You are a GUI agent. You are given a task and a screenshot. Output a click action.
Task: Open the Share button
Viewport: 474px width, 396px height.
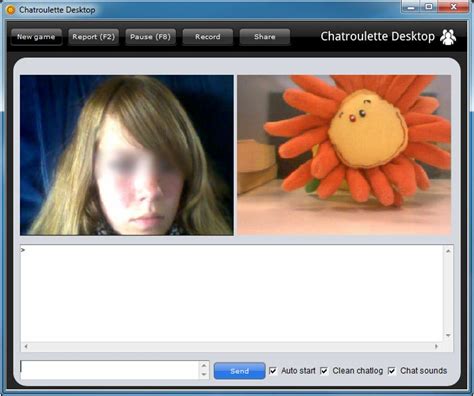[265, 37]
